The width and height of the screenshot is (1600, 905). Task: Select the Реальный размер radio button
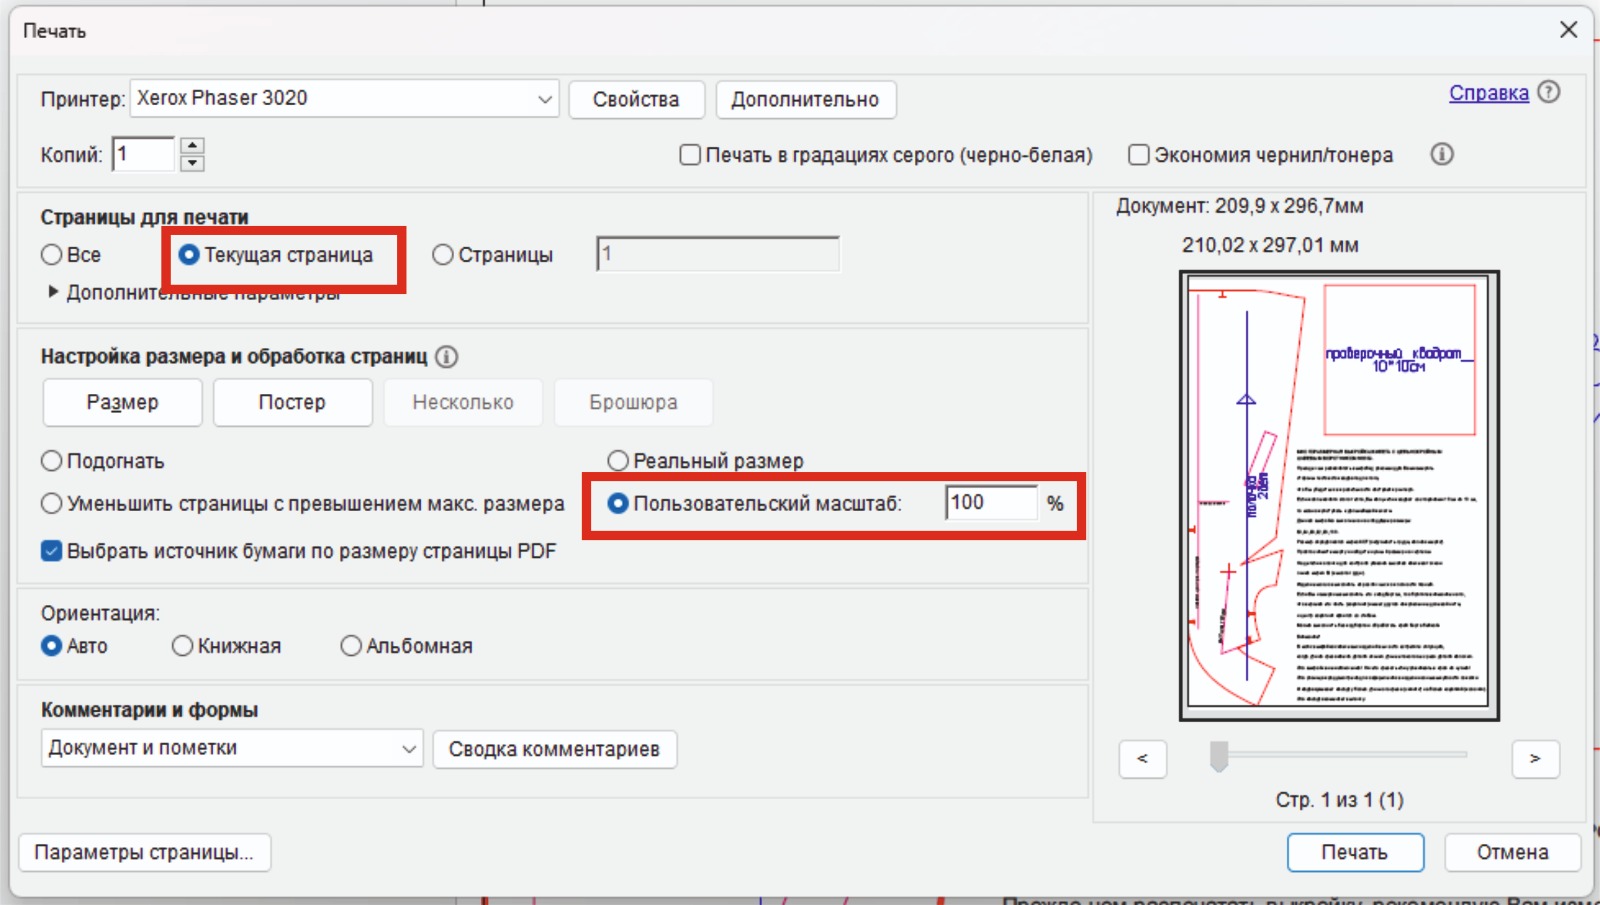point(618,460)
